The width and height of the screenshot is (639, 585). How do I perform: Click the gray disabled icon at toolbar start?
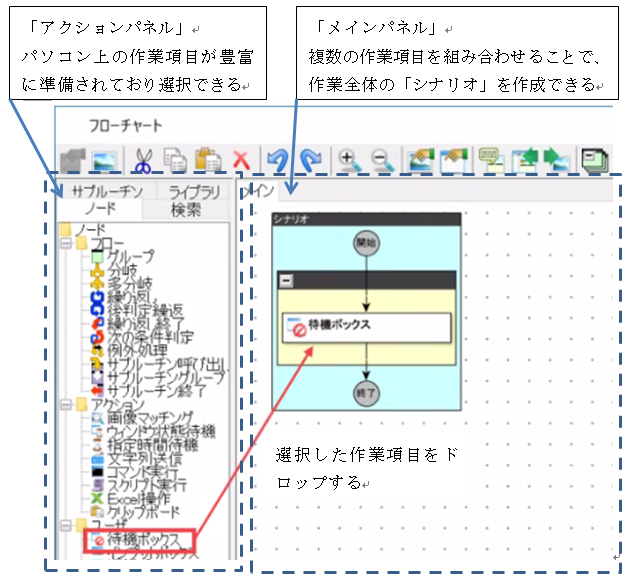coord(73,161)
